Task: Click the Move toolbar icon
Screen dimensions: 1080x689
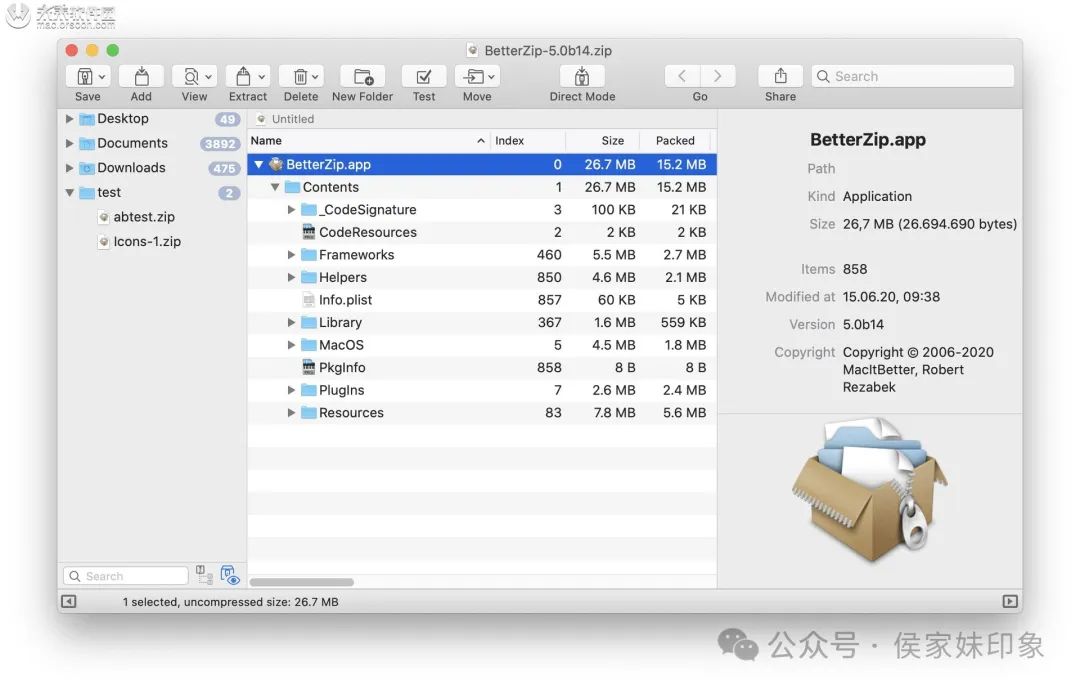Action: [477, 76]
